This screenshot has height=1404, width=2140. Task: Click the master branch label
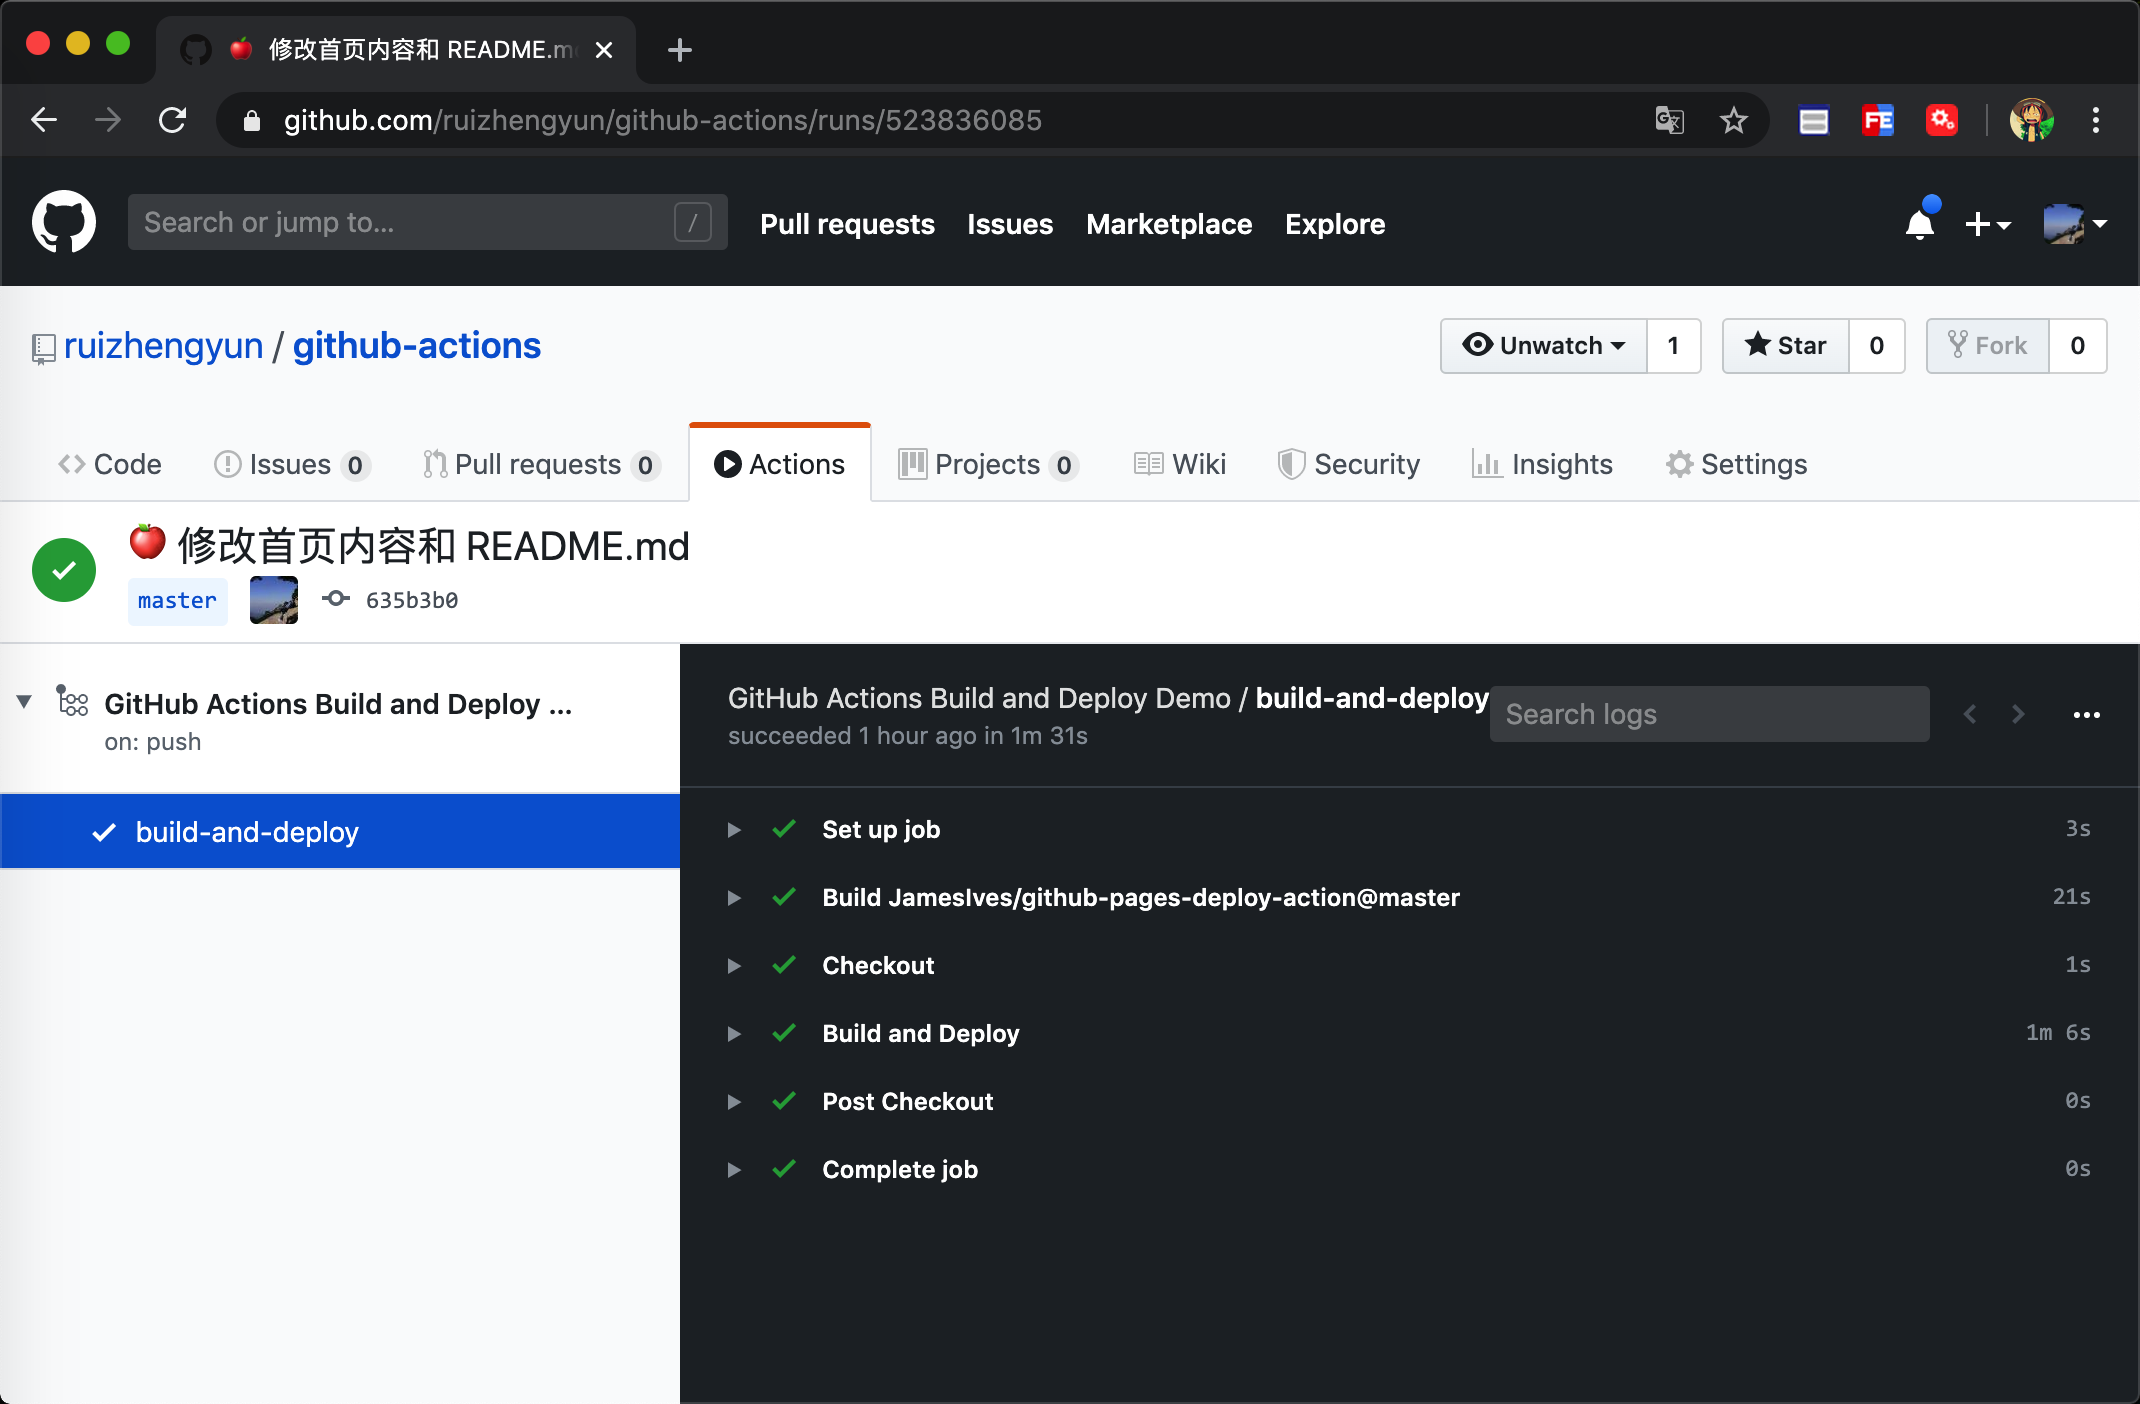178,601
